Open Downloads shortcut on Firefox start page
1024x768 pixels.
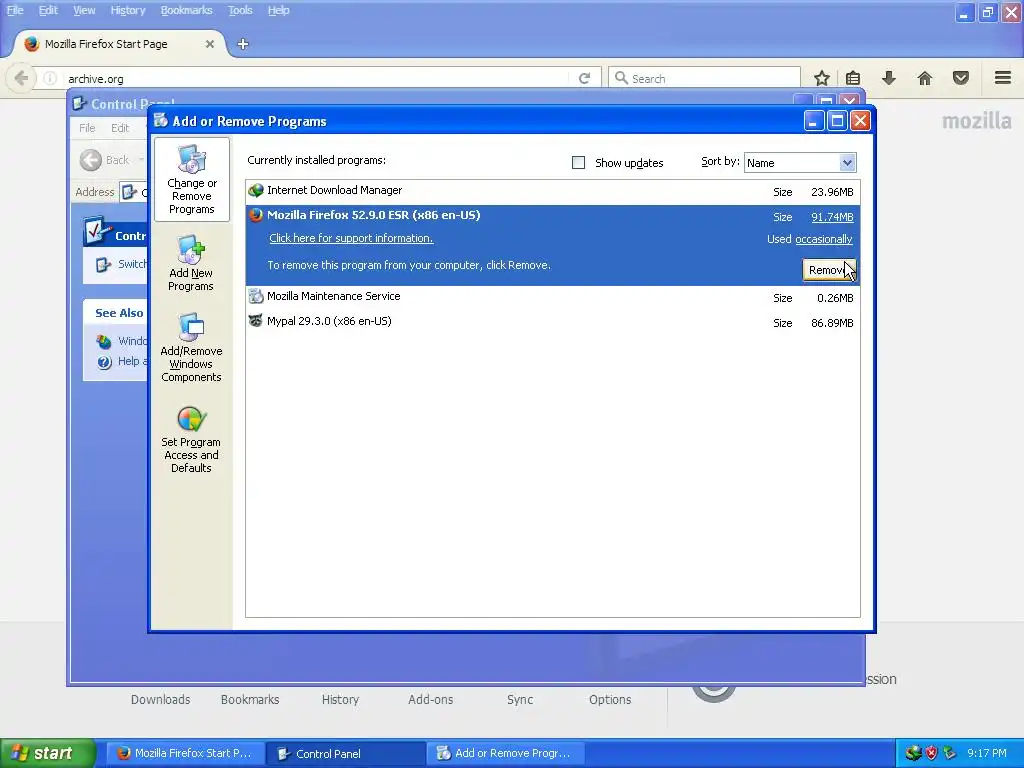pyautogui.click(x=161, y=699)
